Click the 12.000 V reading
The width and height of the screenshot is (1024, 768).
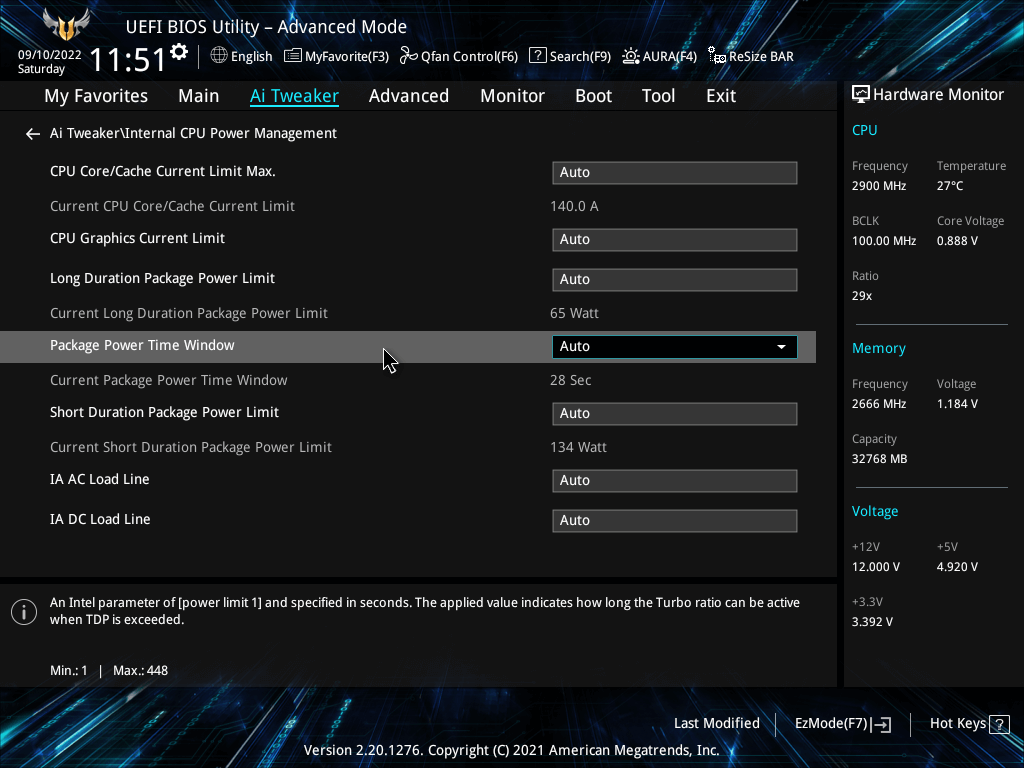coord(876,567)
